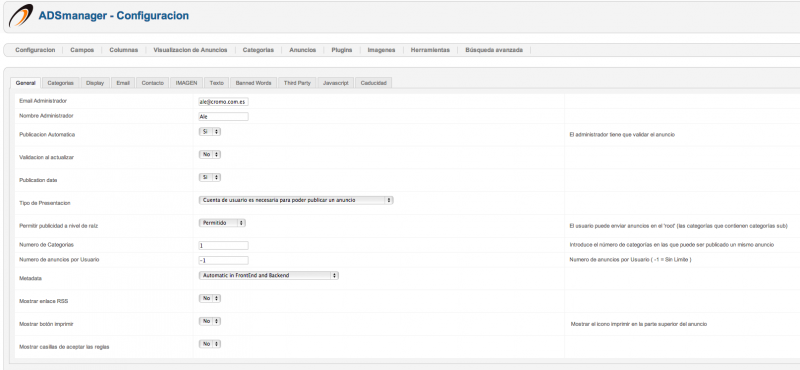Open the Validacion al actualizar dropdown

click(210, 154)
